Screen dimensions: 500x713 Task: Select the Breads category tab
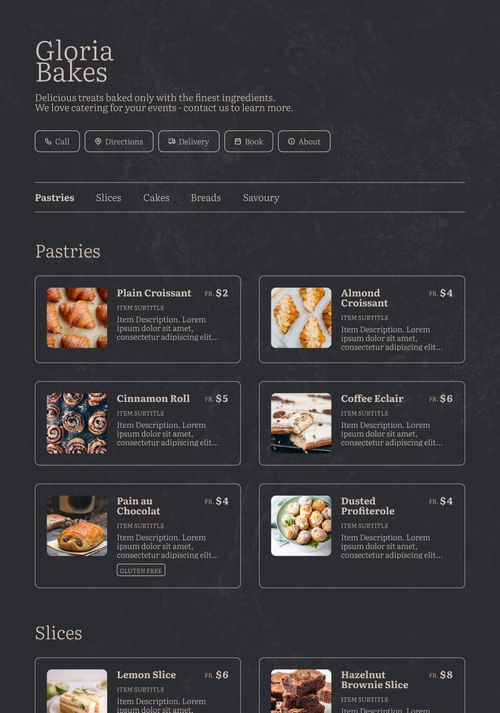coord(205,198)
